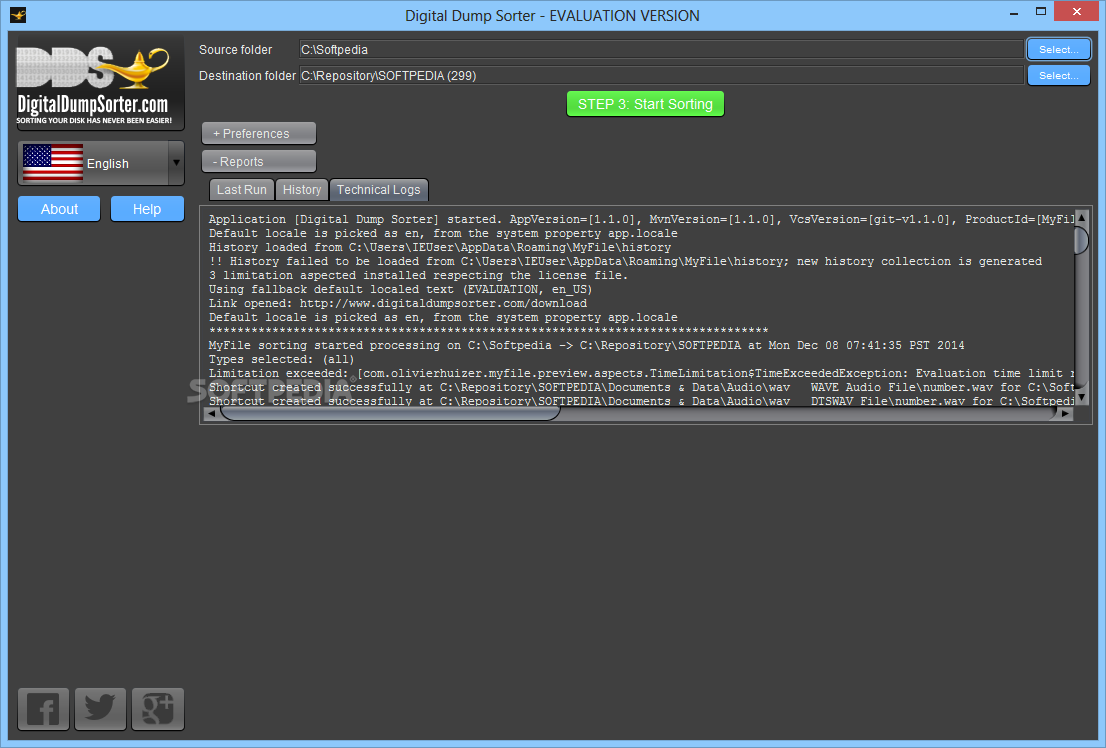Click the 'Shortcut created' WAVE Audio File log line
This screenshot has height=748, width=1106.
641,387
